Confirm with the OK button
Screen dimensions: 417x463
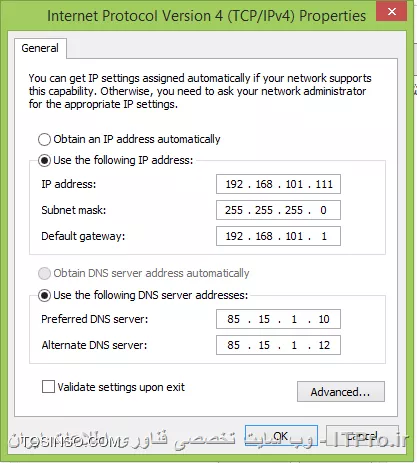pos(281,436)
